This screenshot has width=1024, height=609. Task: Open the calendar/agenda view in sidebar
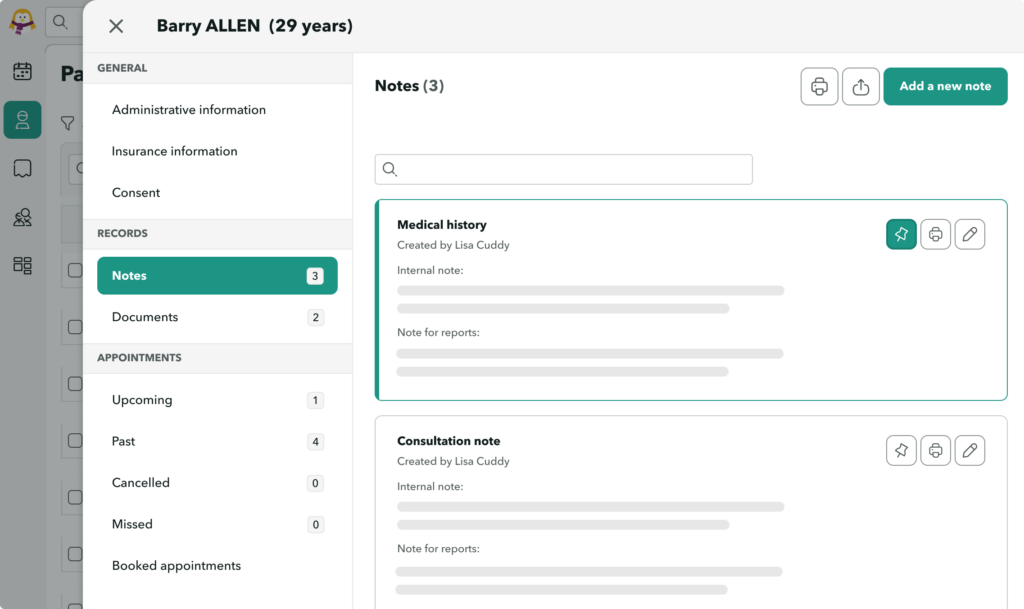22,70
